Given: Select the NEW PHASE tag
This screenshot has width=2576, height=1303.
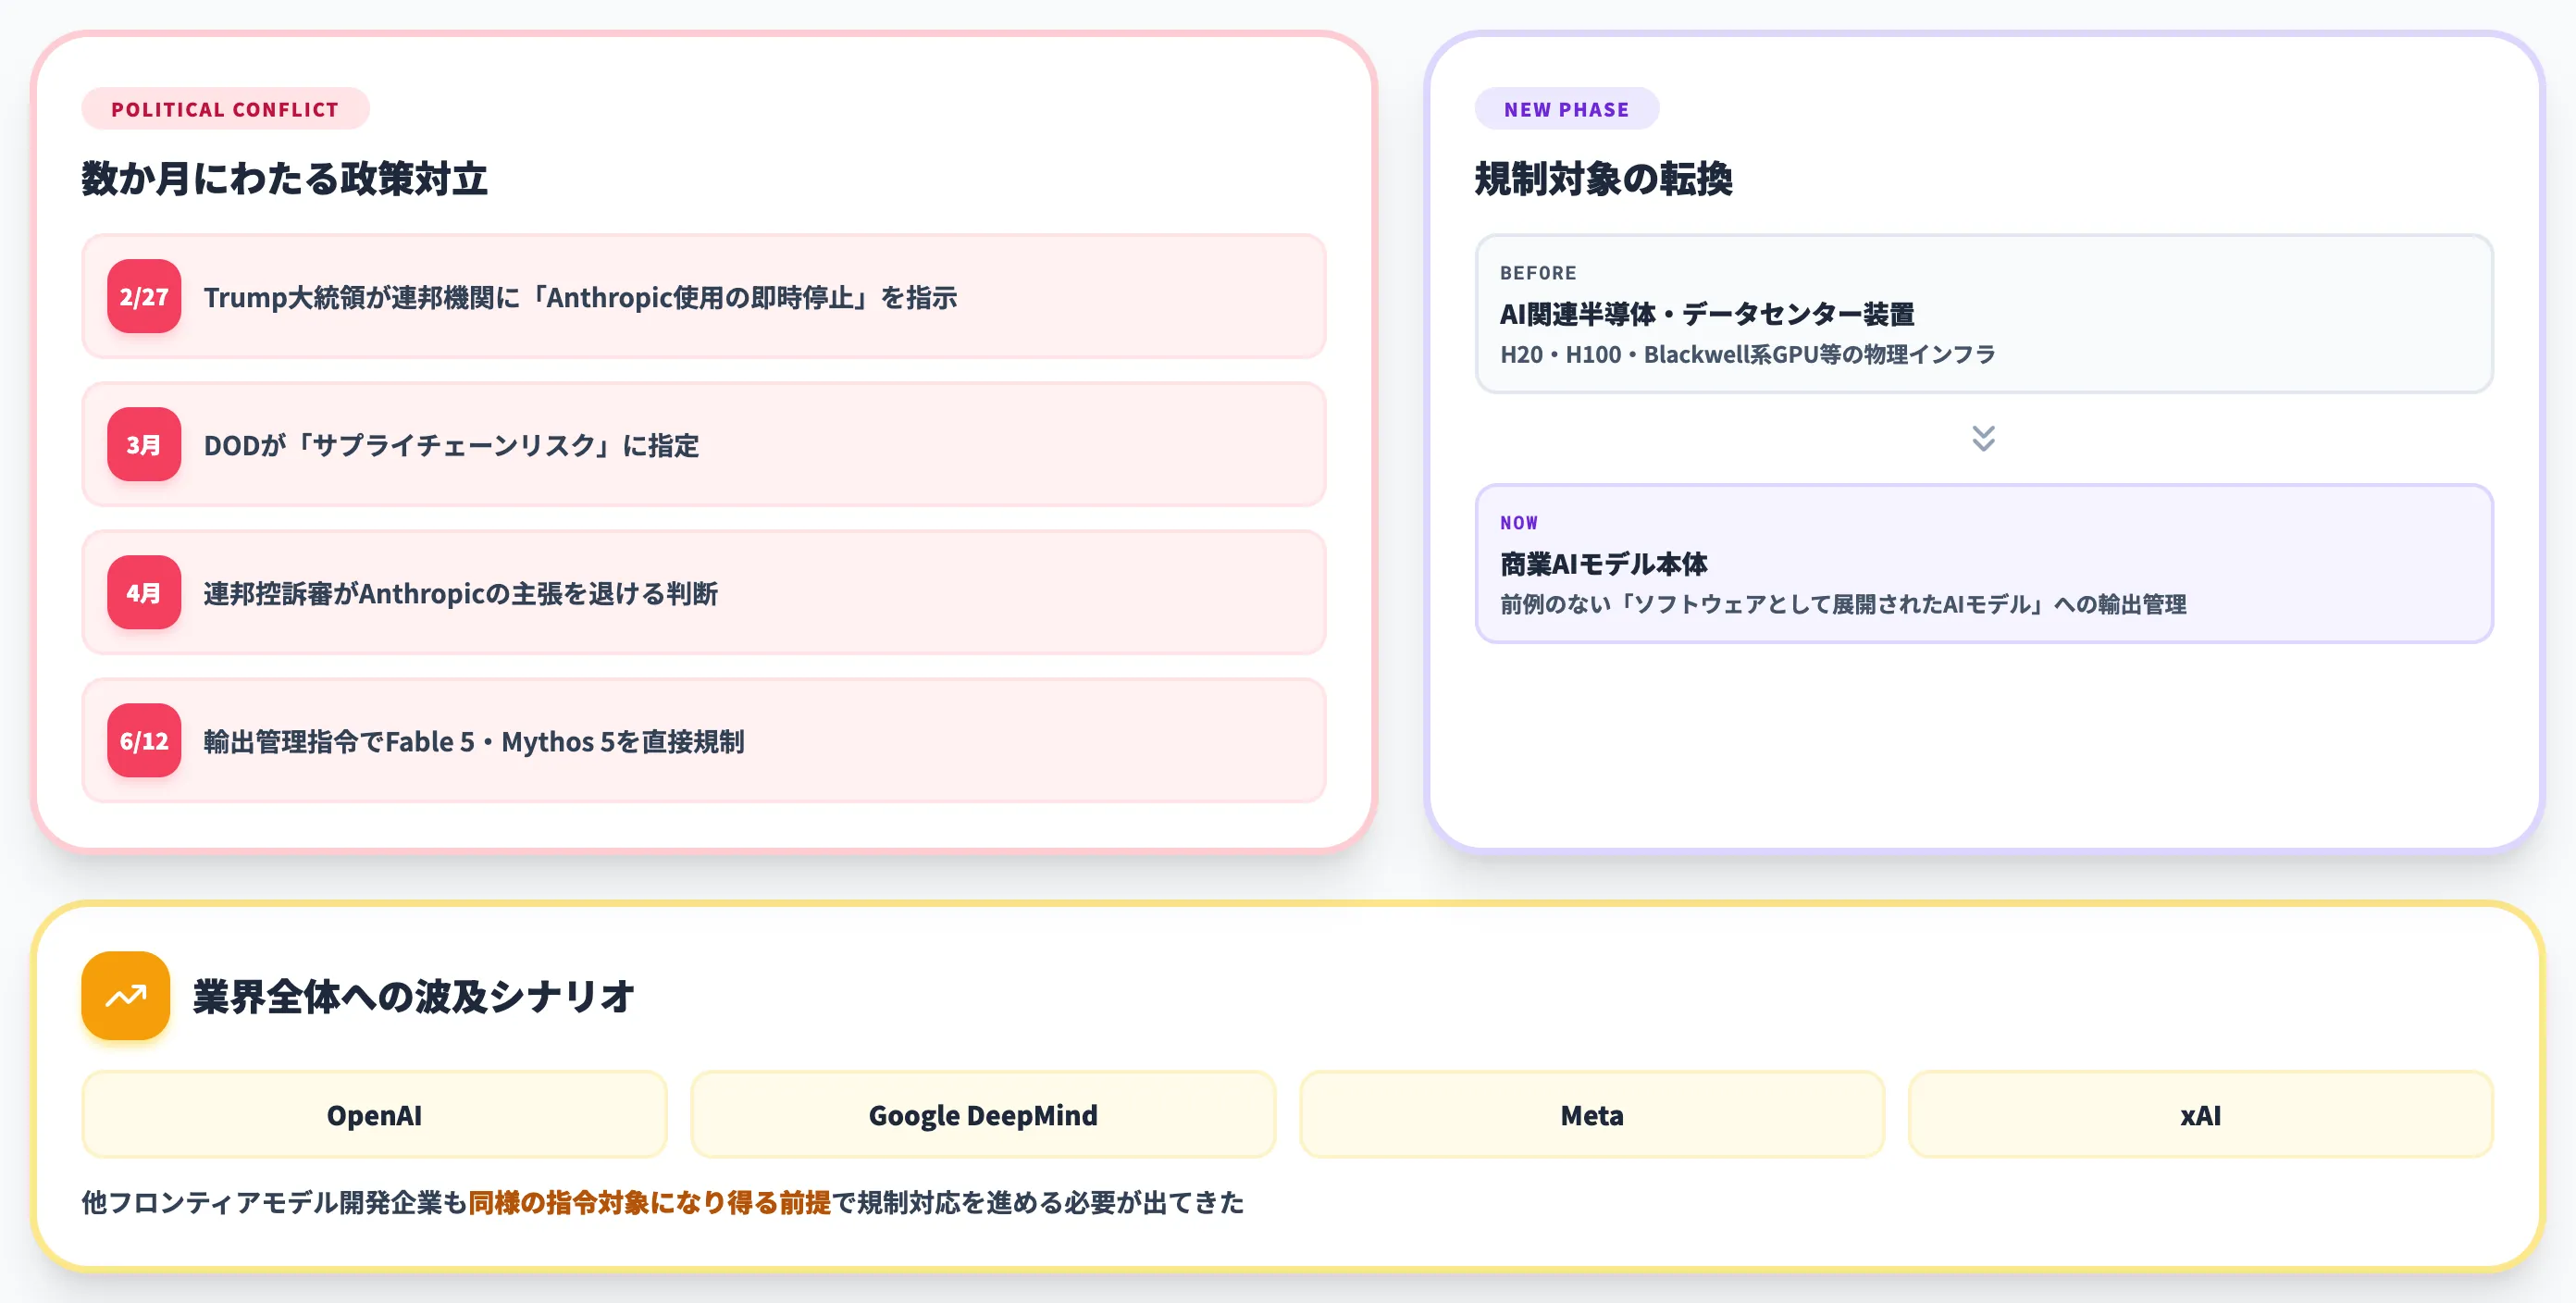Looking at the screenshot, I should [1566, 109].
